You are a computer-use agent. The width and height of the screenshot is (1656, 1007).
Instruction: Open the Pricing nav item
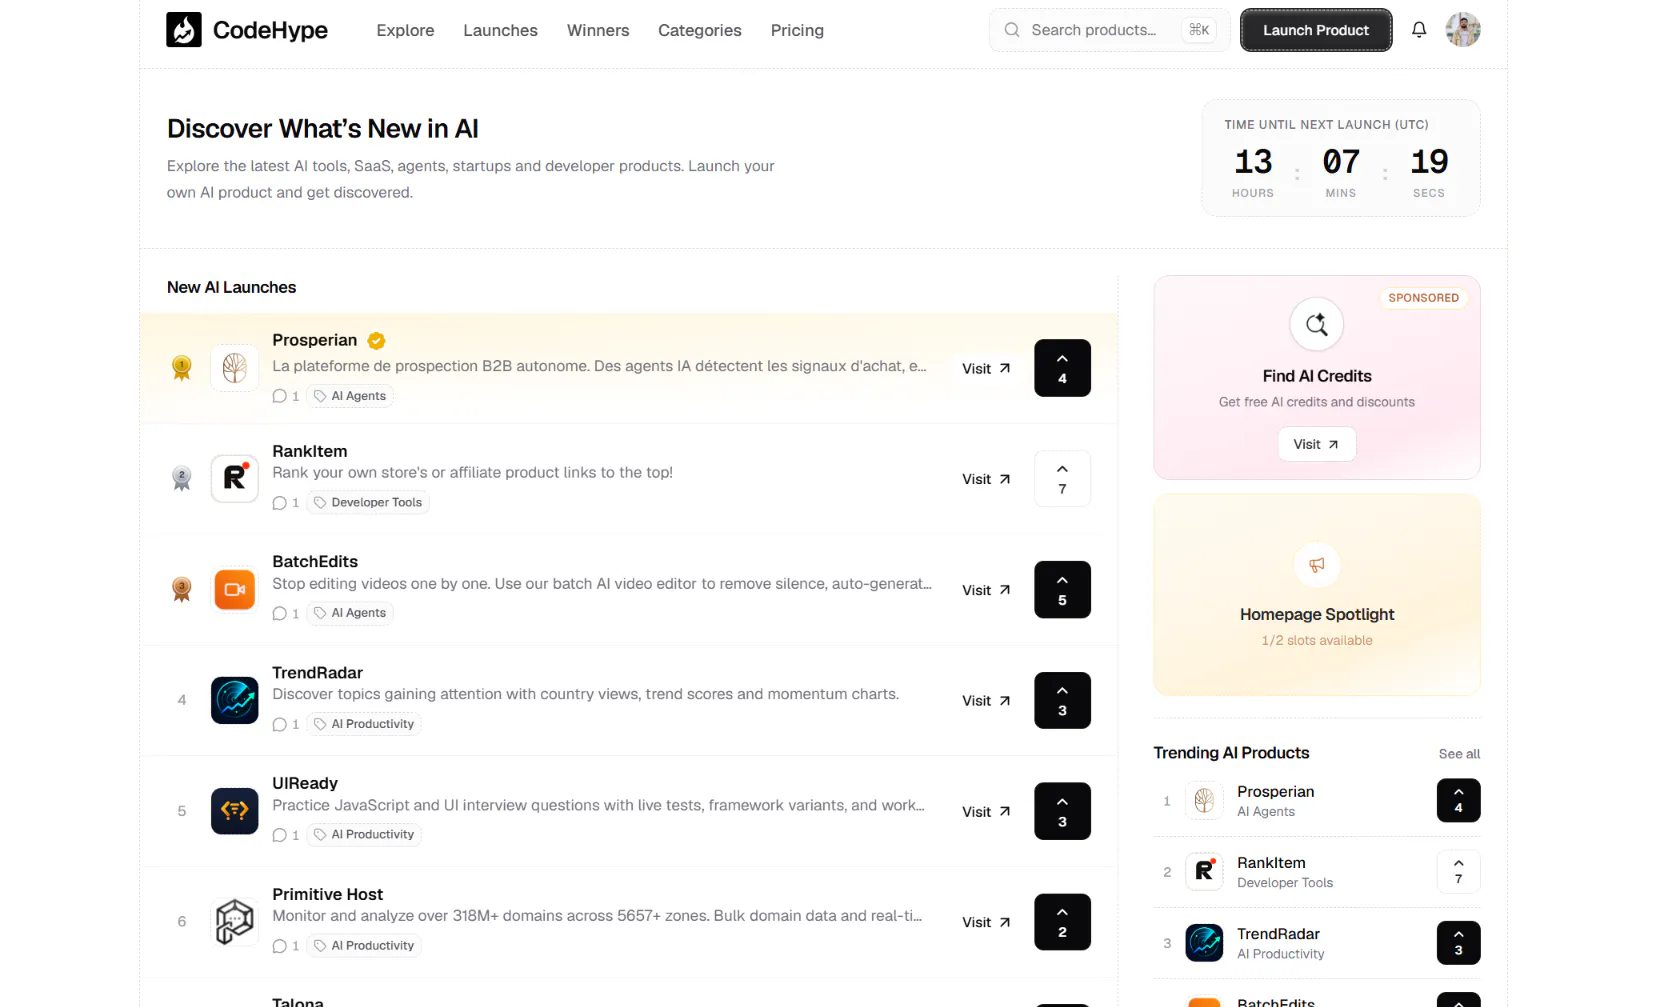click(797, 30)
